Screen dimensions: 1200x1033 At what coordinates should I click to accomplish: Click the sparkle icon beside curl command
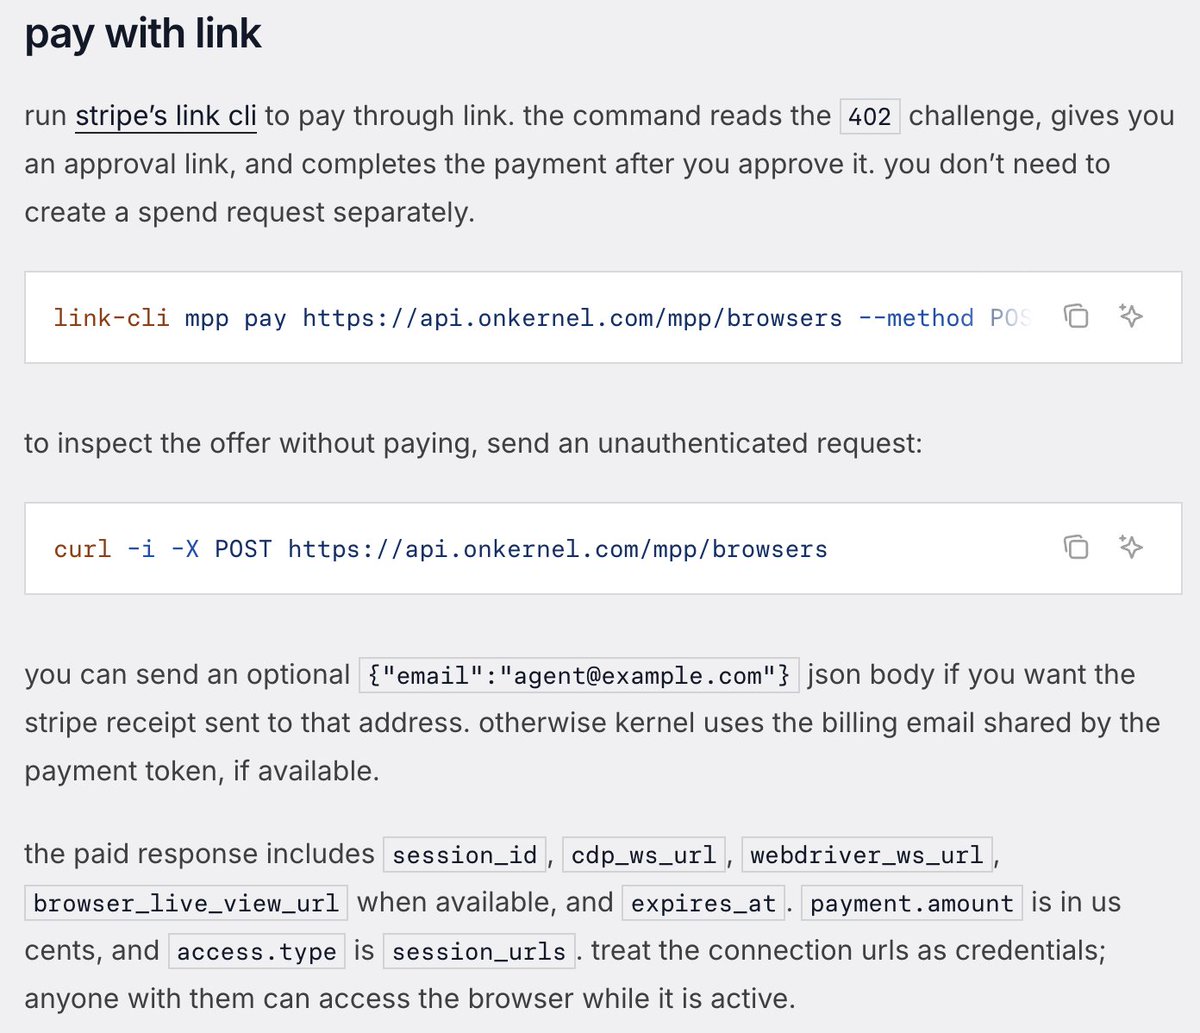pos(1131,547)
